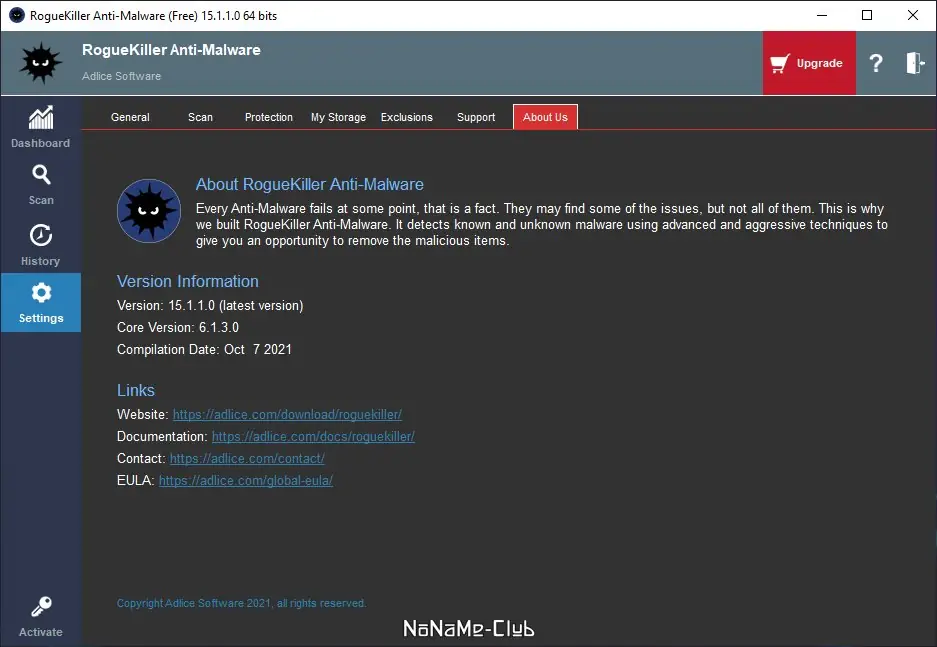Select the Exclusions tab
The image size is (937, 647).
(x=407, y=117)
